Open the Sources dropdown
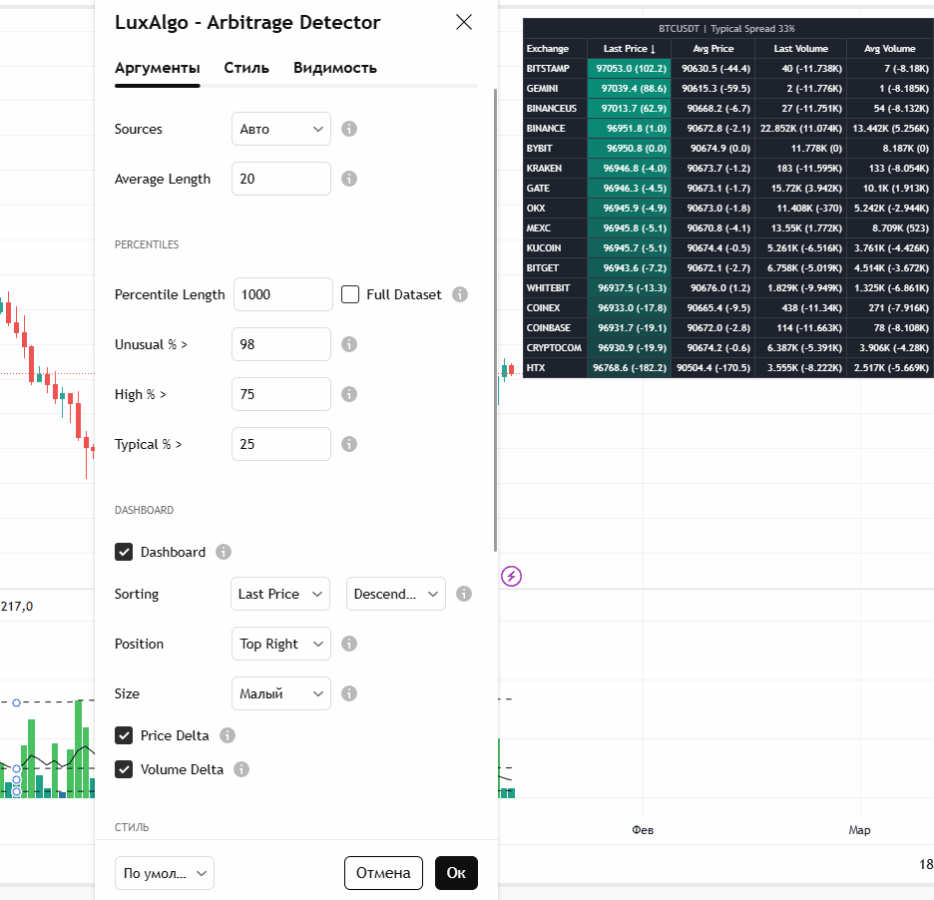This screenshot has height=900, width=934. 281,129
